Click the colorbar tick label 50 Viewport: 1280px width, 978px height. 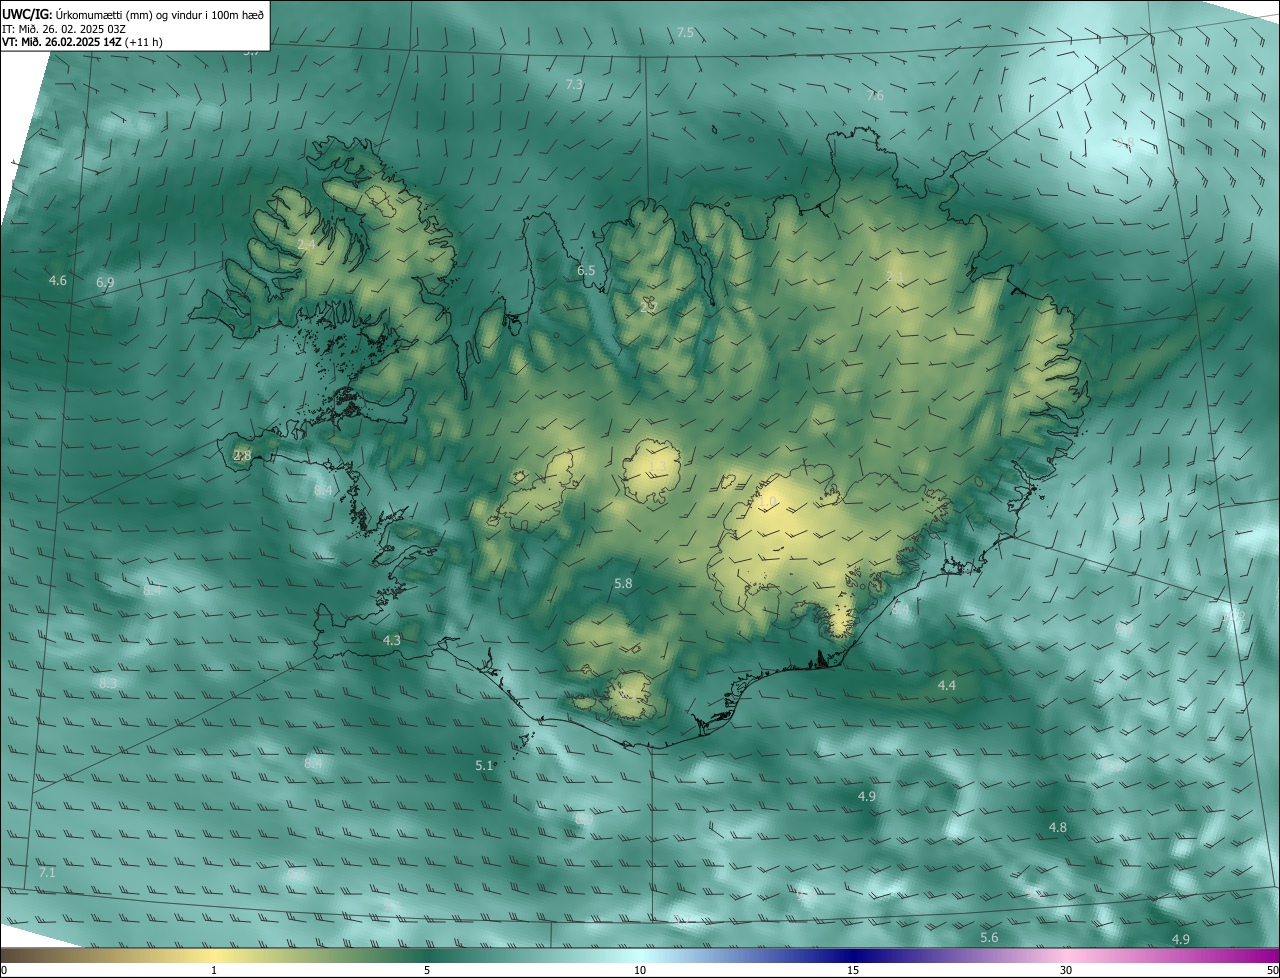pos(1272,971)
